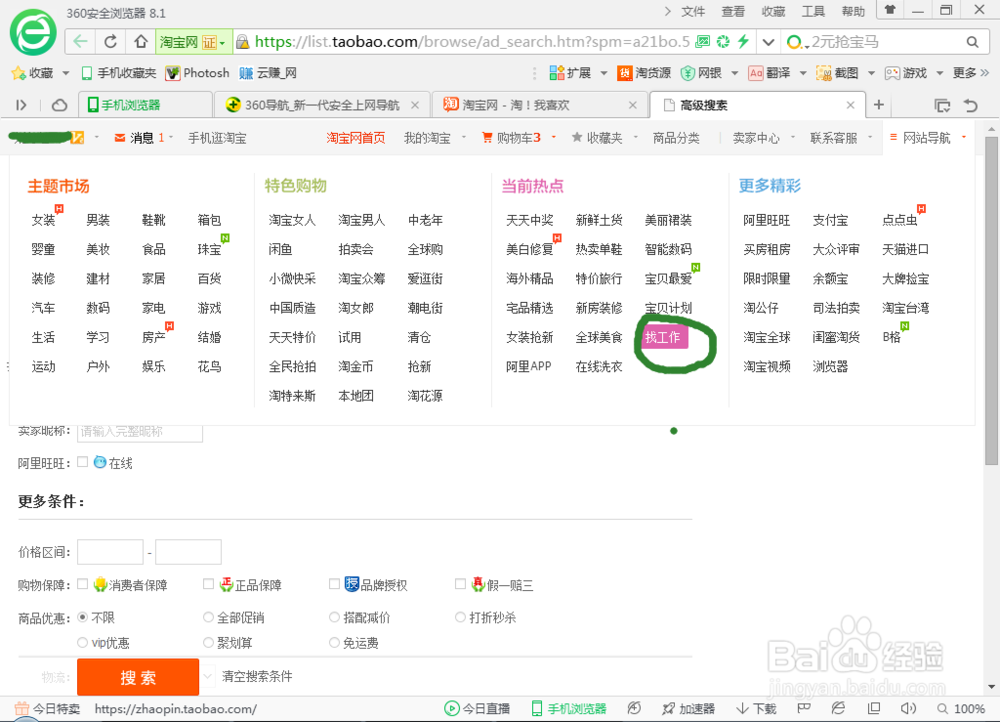Toggle the sidebar panel icon left of tabs
The width and height of the screenshot is (1000, 722).
point(22,105)
